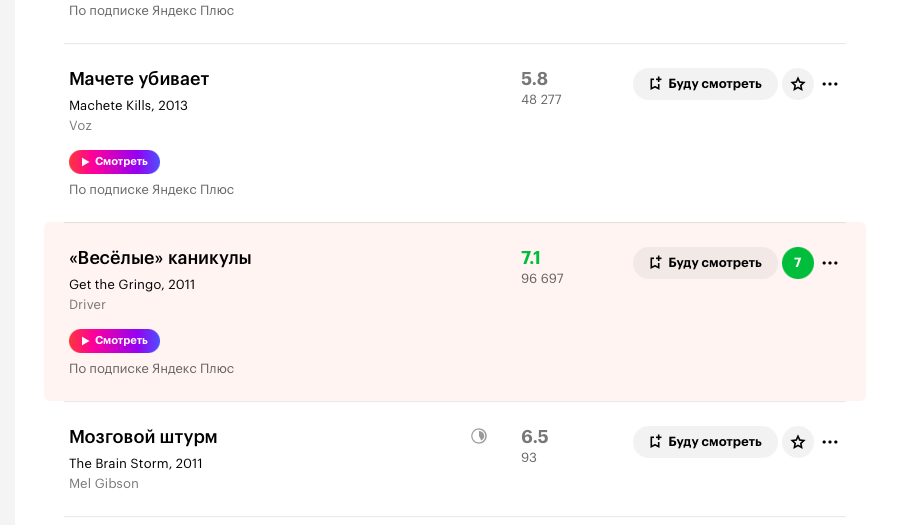Image resolution: width=907 pixels, height=525 pixels.
Task: Change the green 7 rating on Get the Gringo
Action: pos(798,263)
